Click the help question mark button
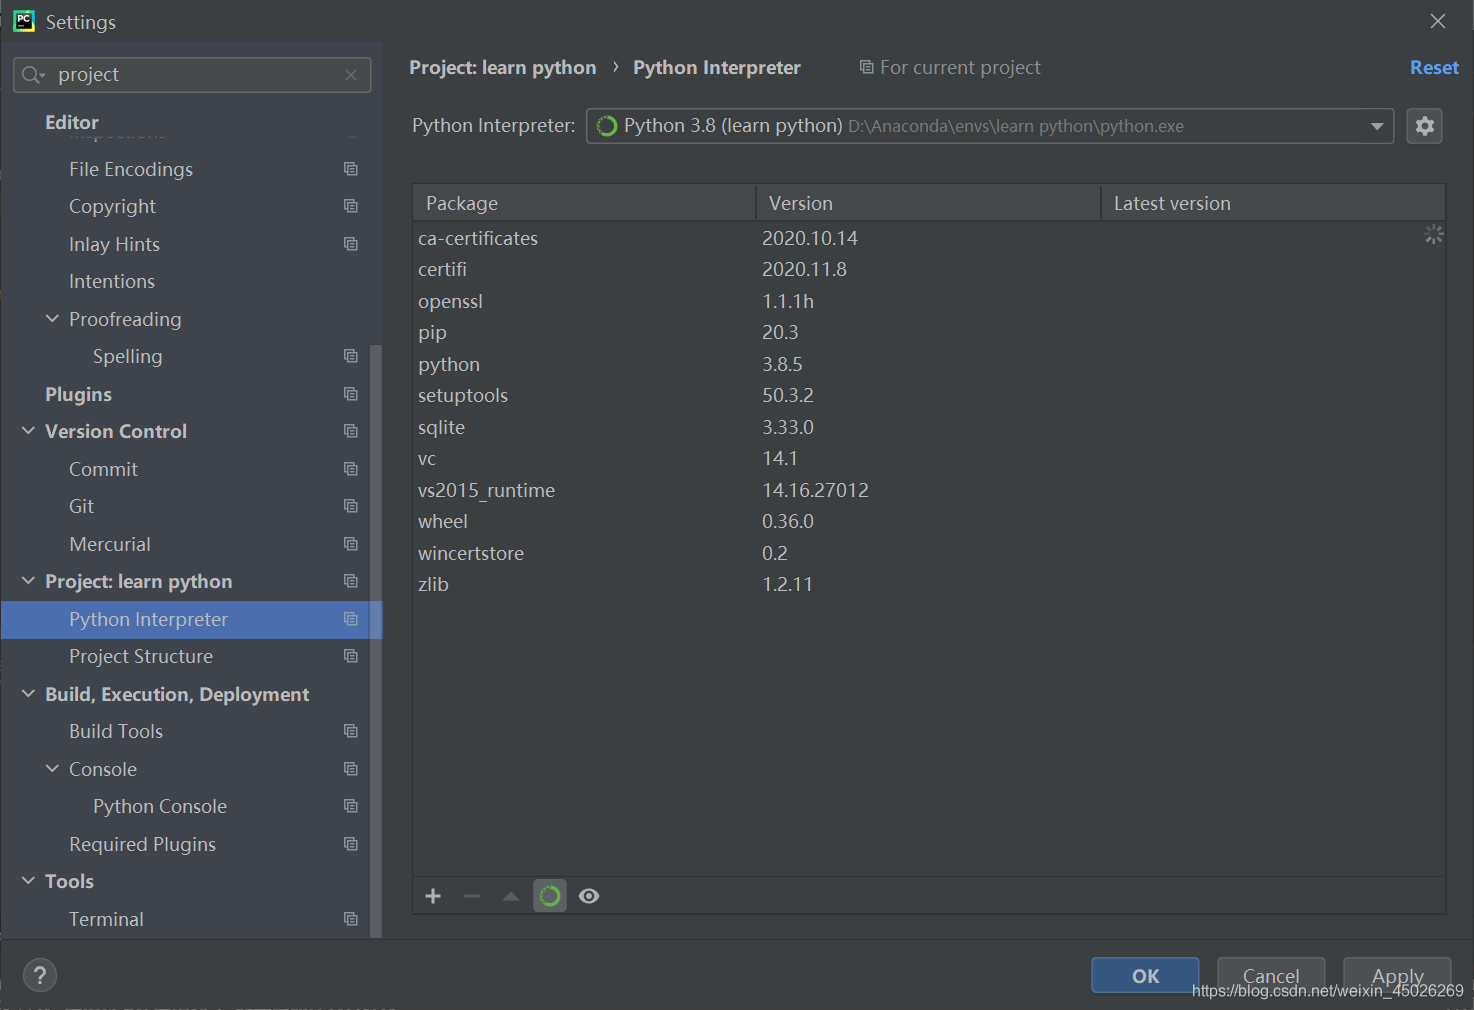Image resolution: width=1474 pixels, height=1010 pixels. (40, 975)
